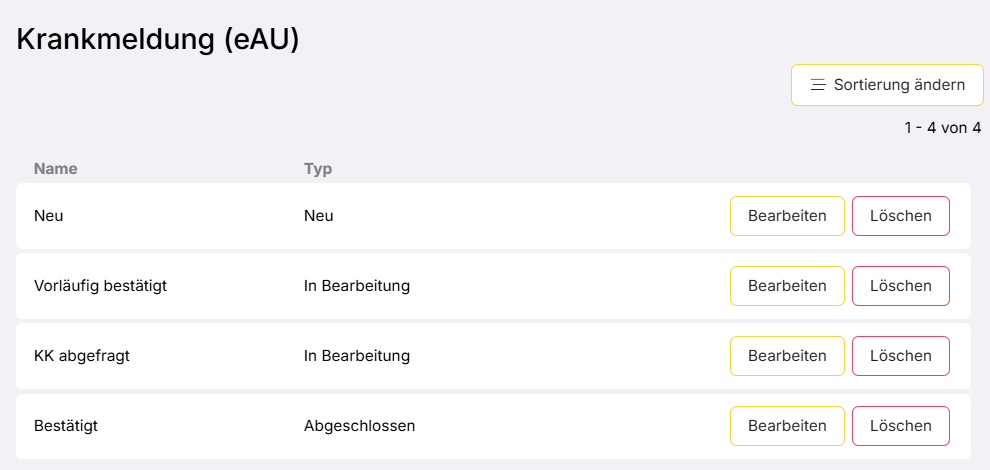Viewport: 990px width, 470px height.
Task: Click the sort lines icon beside Sortierung ändern
Action: click(817, 85)
